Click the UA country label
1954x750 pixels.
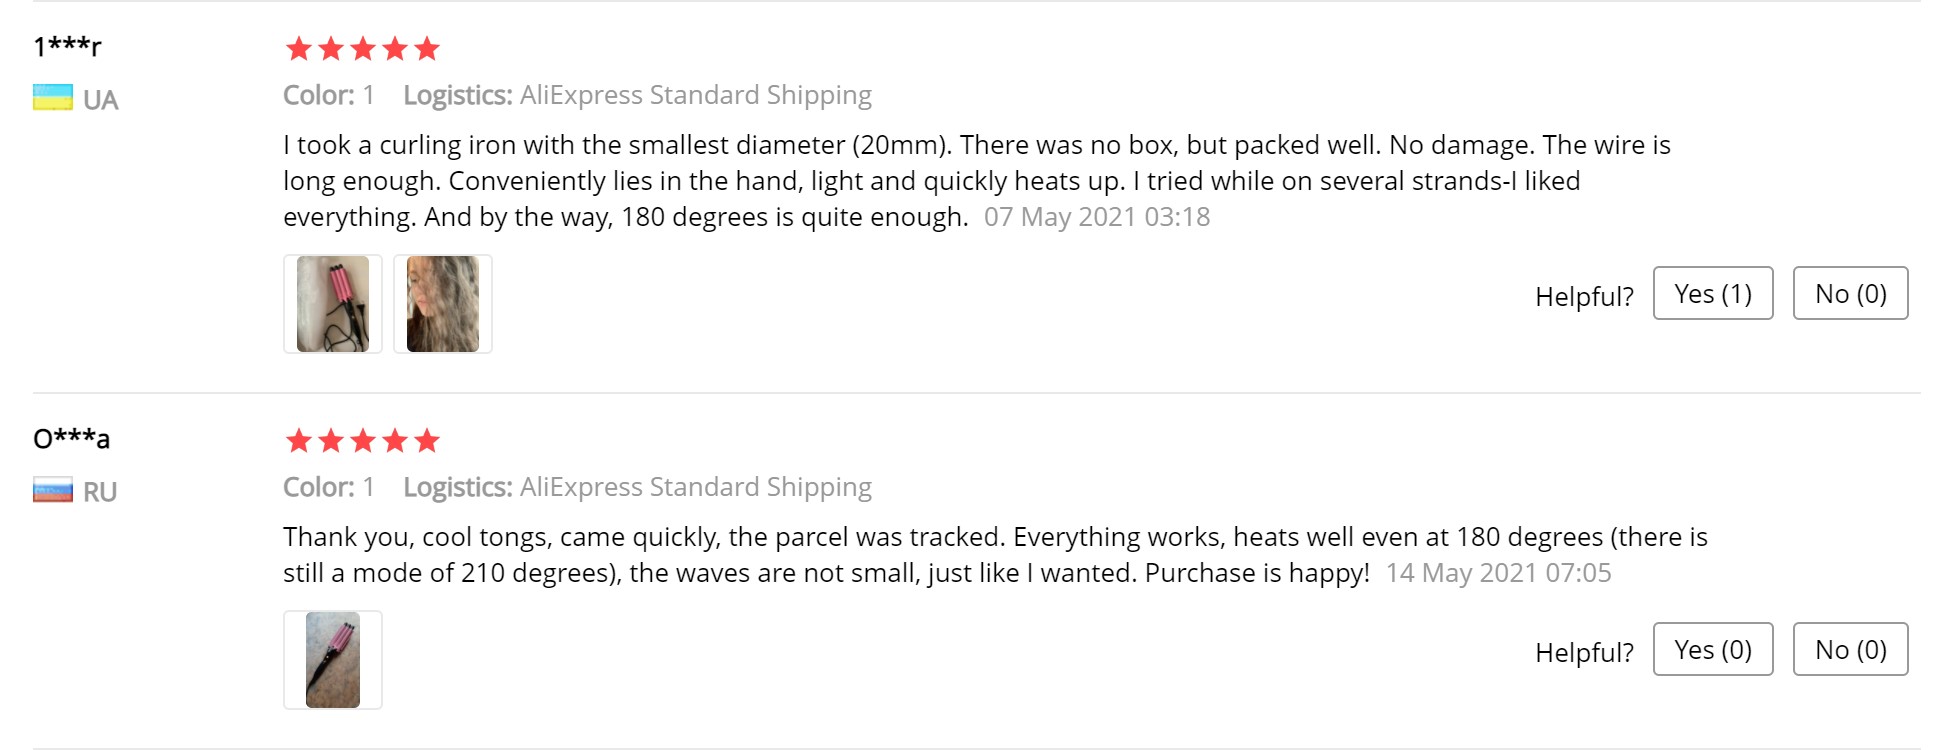pos(100,100)
